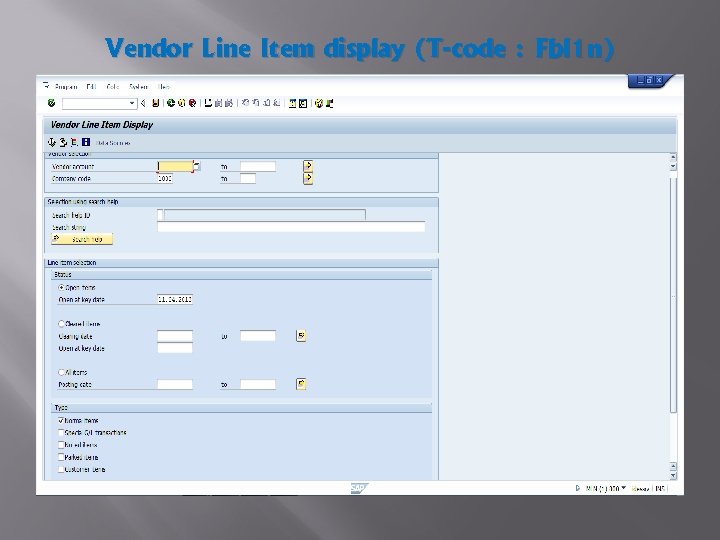This screenshot has width=720, height=540.
Task: Open multiple selection for Posting date
Action: [x=301, y=384]
